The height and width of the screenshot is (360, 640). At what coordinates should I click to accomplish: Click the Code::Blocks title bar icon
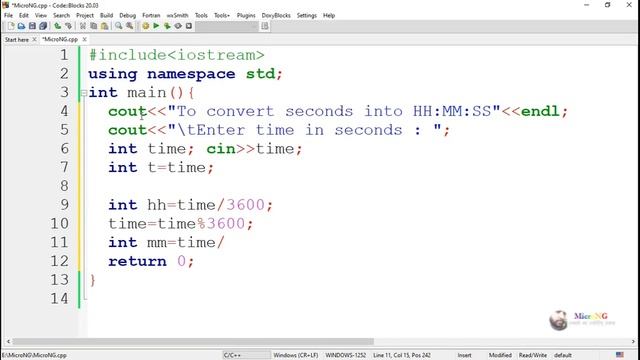click(5, 5)
